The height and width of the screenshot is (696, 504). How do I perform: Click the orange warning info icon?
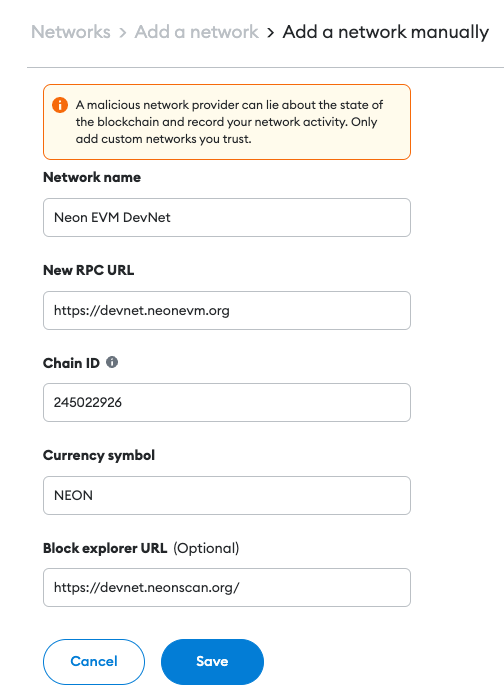coord(60,105)
